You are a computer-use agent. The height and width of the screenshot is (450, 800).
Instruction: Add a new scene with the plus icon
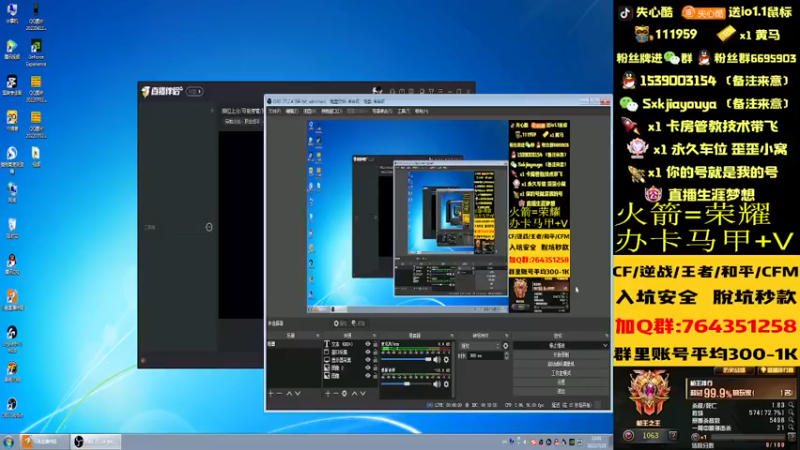point(271,393)
